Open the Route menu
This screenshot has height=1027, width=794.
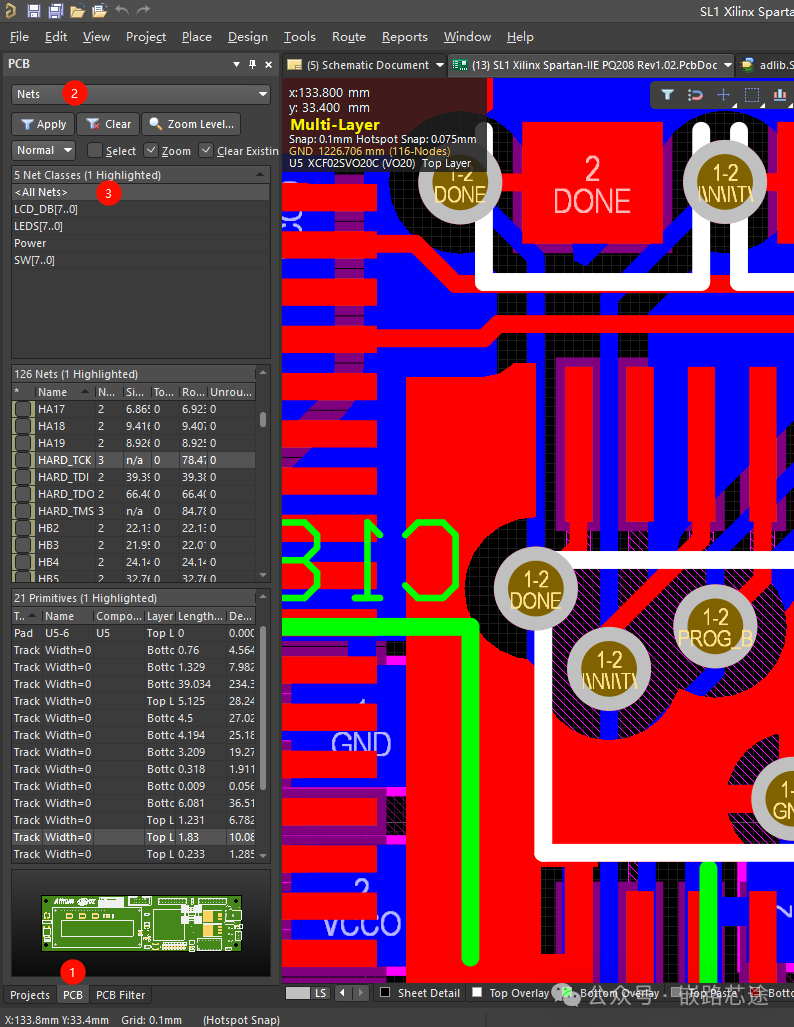[349, 37]
